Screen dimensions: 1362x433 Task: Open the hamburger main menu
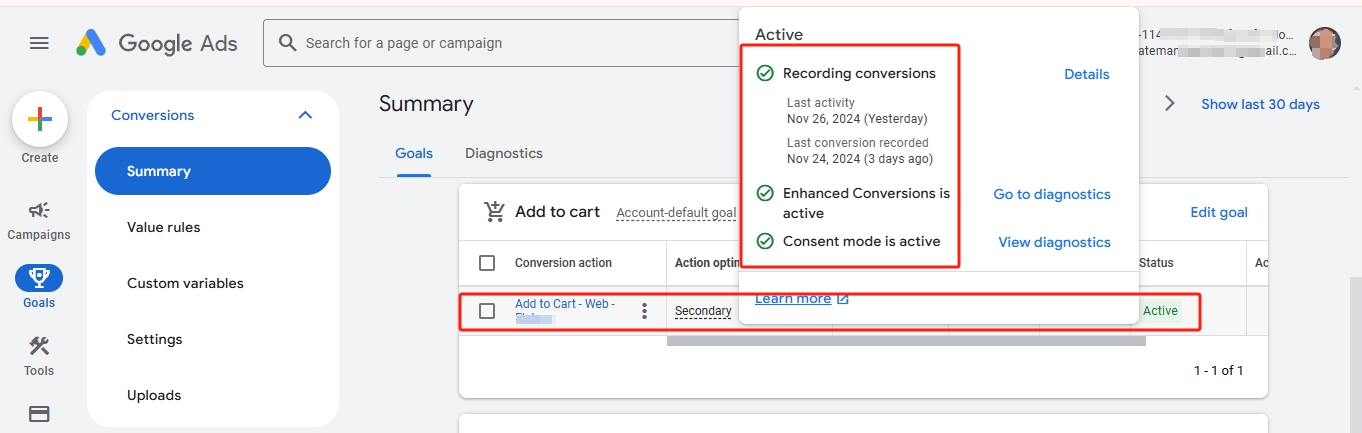[x=39, y=43]
